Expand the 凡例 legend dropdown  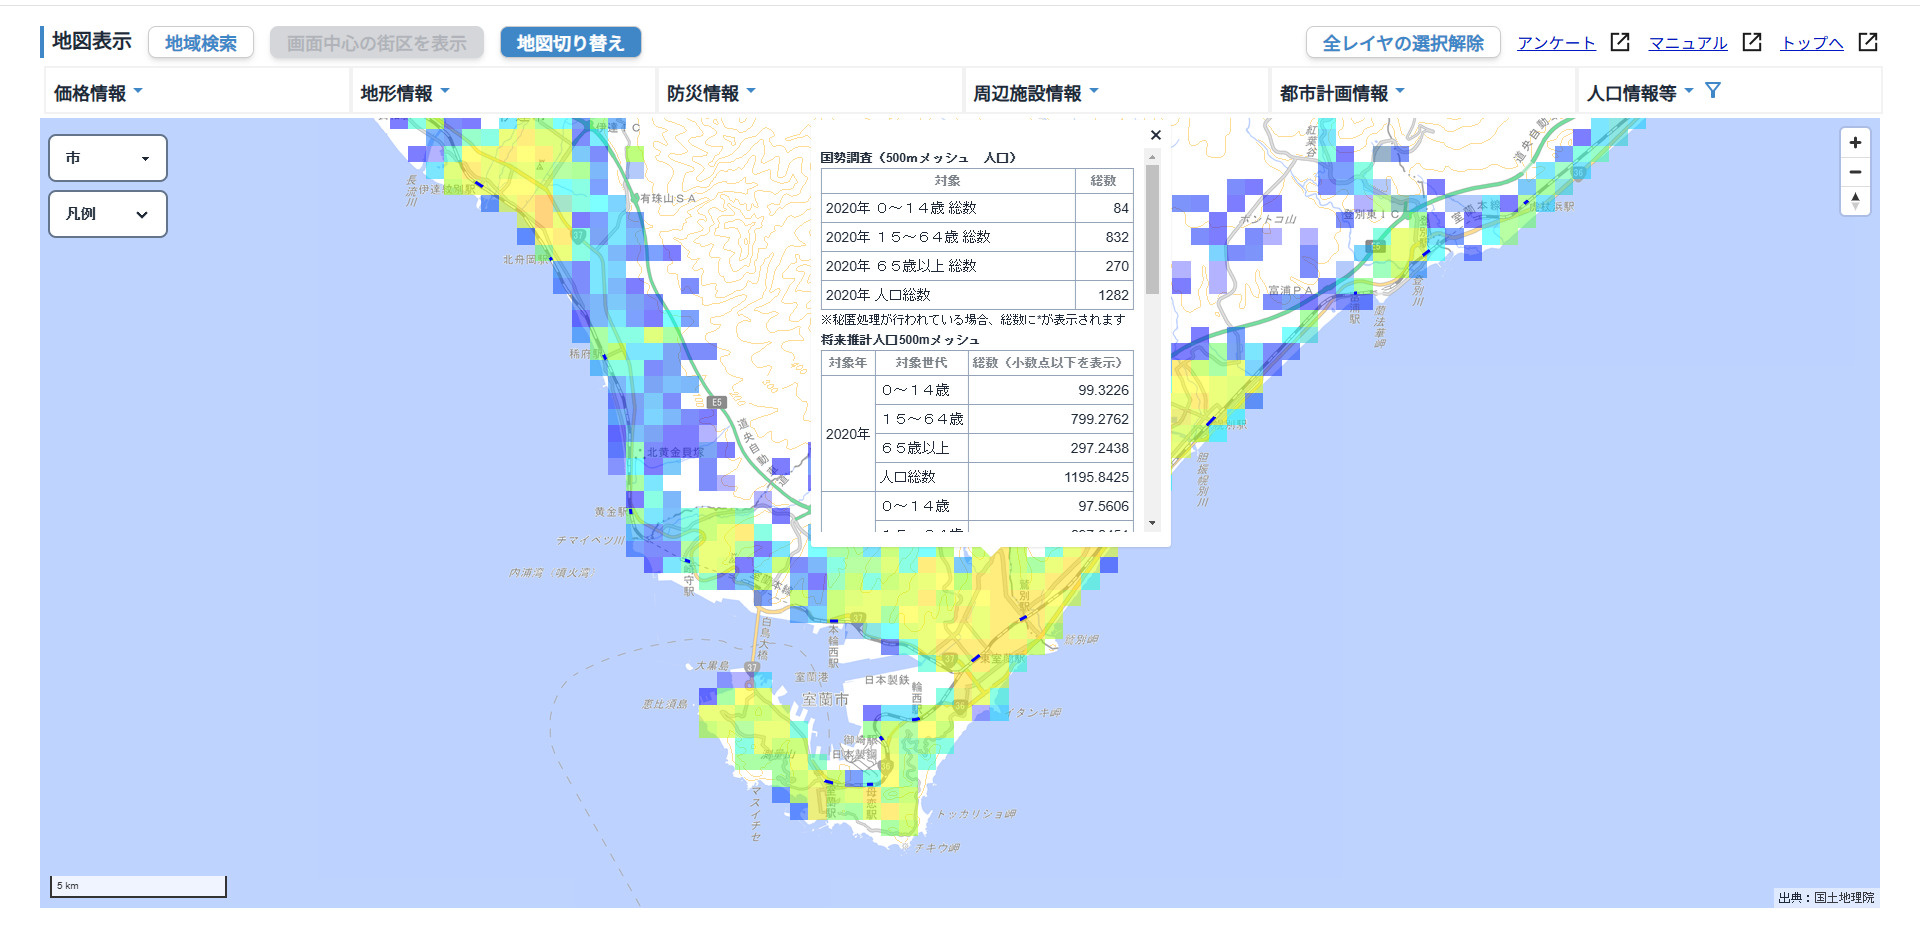[x=107, y=214]
